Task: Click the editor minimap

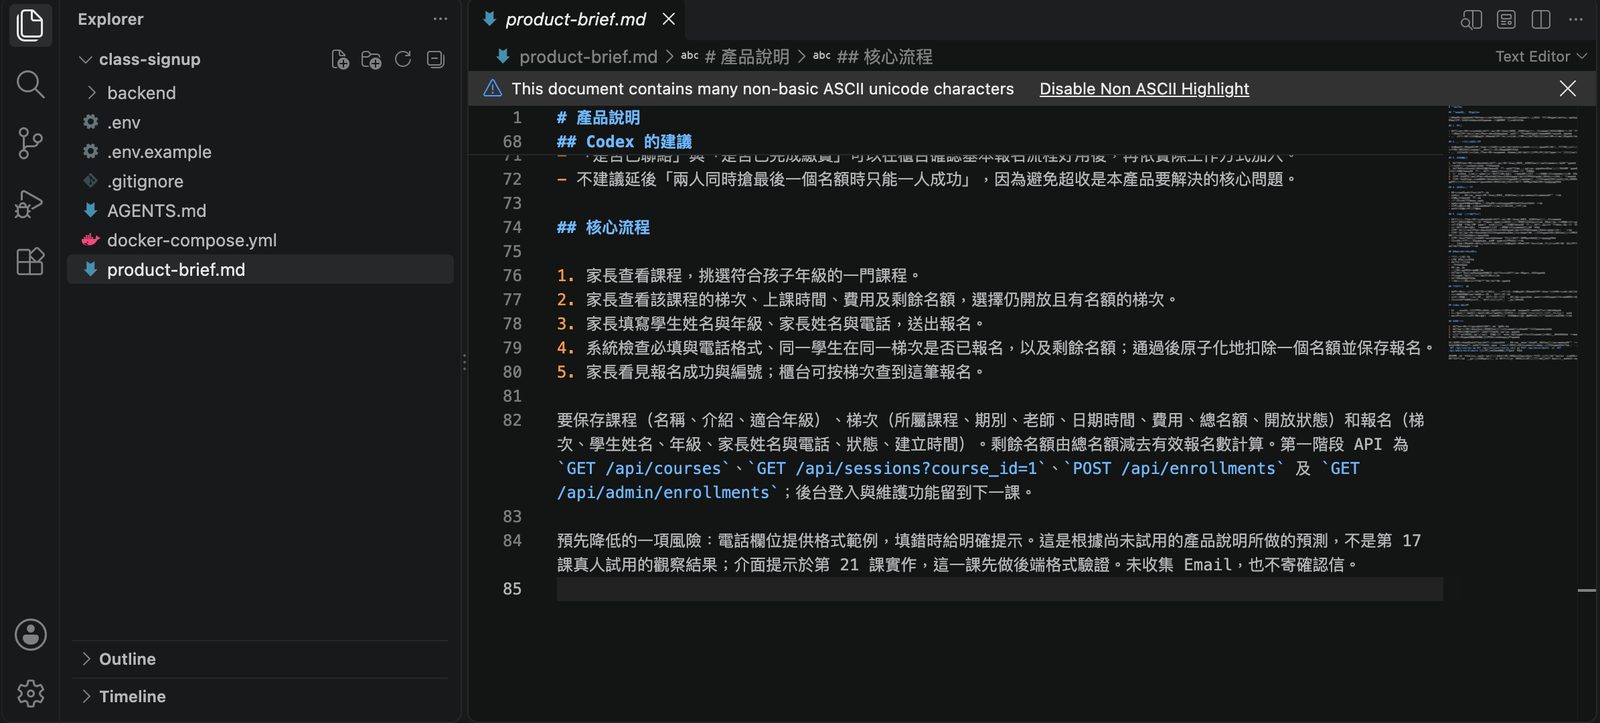Action: [x=1512, y=232]
